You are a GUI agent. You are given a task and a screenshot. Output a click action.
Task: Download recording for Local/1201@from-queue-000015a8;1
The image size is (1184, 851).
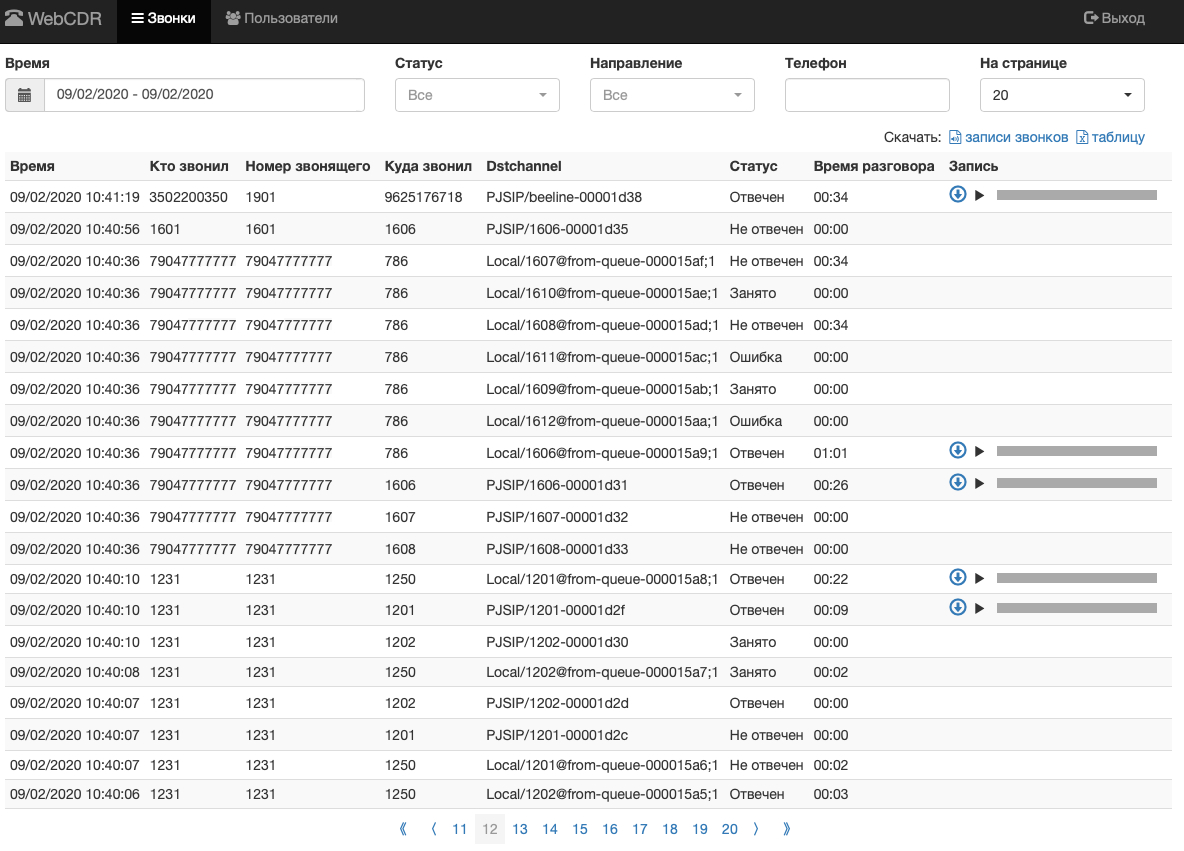tap(957, 577)
